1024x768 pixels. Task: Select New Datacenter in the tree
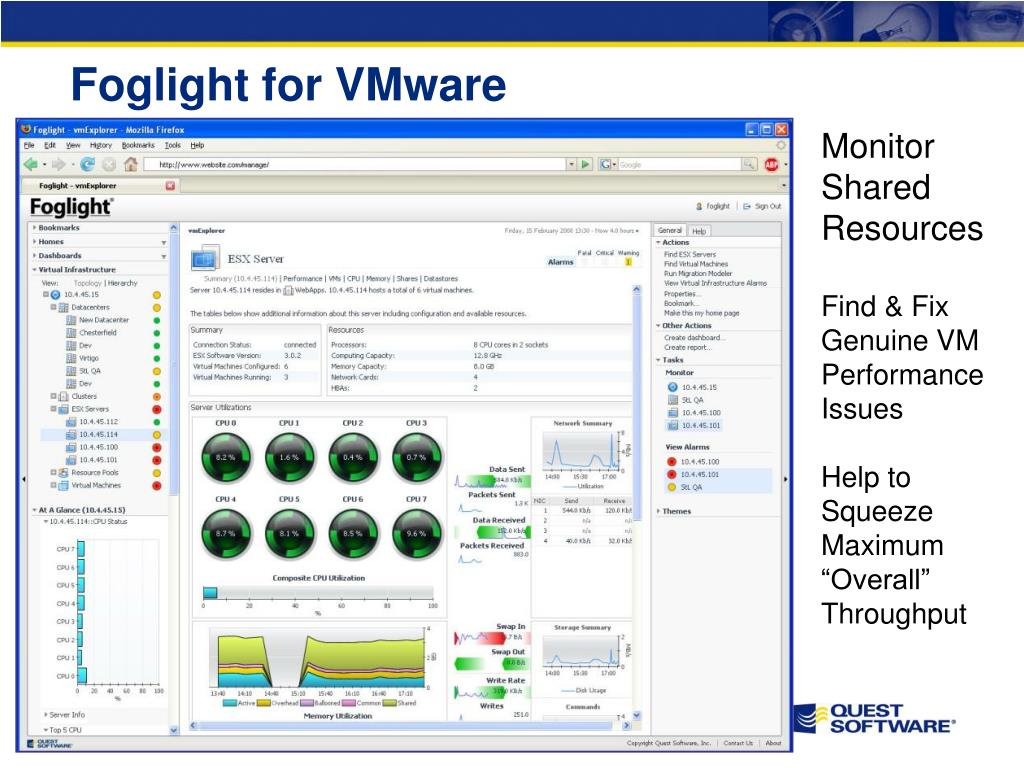pyautogui.click(x=104, y=320)
